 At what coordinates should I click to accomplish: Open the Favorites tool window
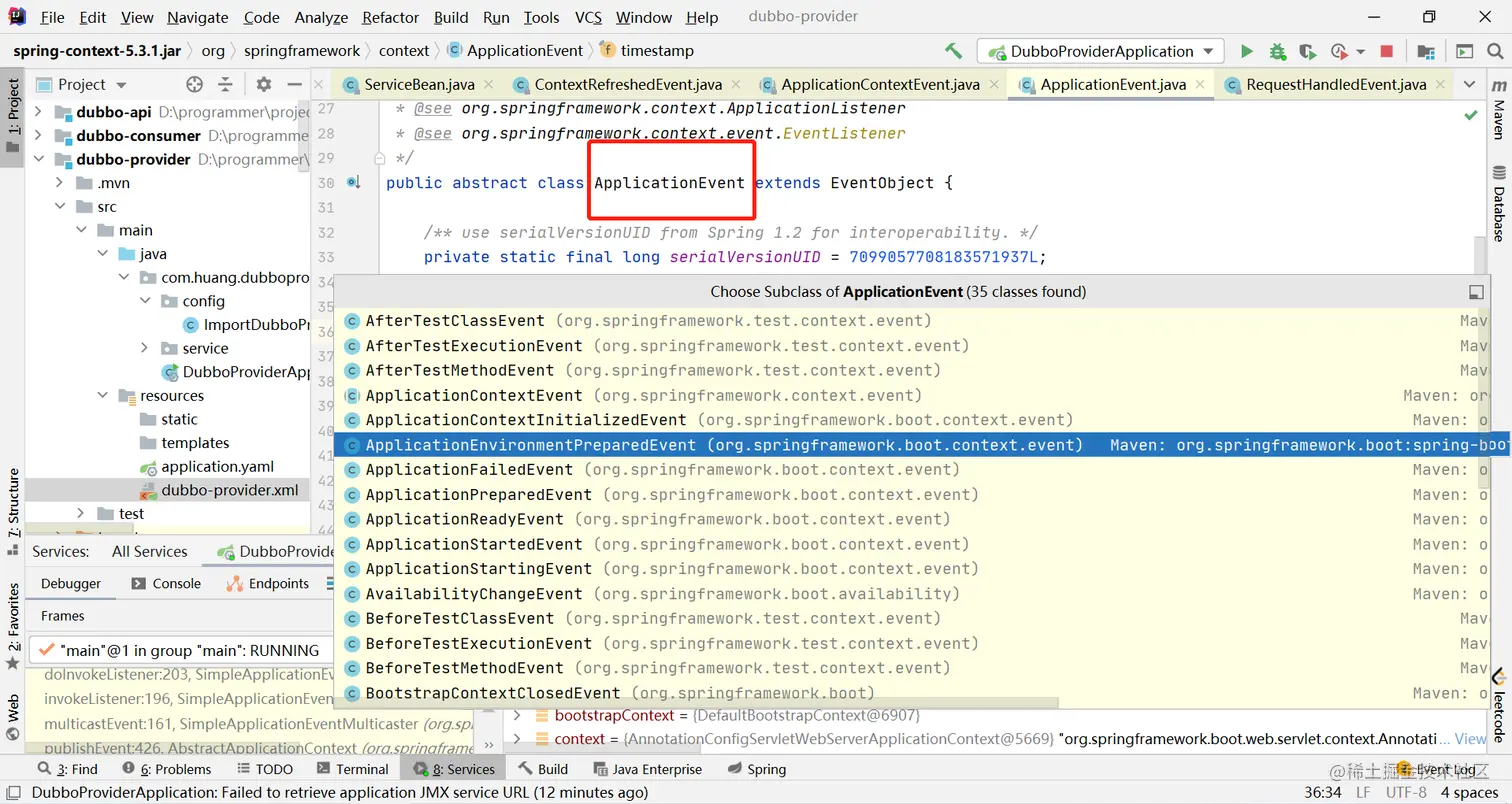coord(13,626)
